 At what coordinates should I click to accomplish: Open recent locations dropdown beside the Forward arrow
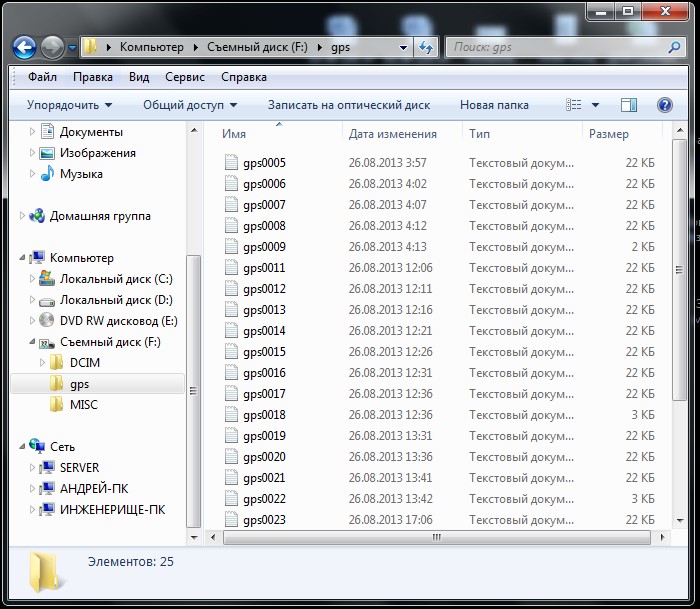72,47
